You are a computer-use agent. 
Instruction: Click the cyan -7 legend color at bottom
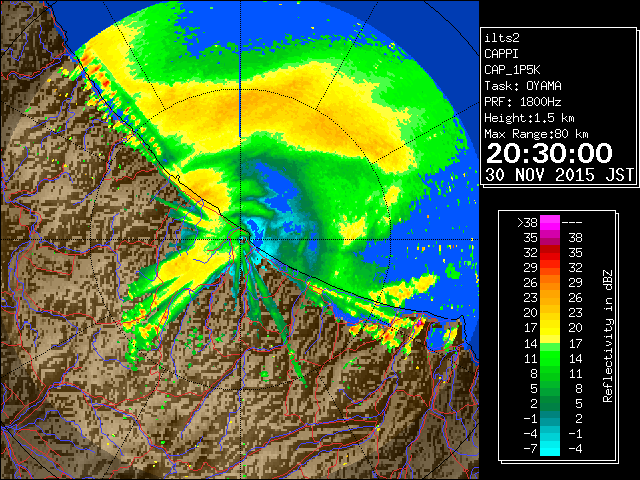pyautogui.click(x=550, y=448)
